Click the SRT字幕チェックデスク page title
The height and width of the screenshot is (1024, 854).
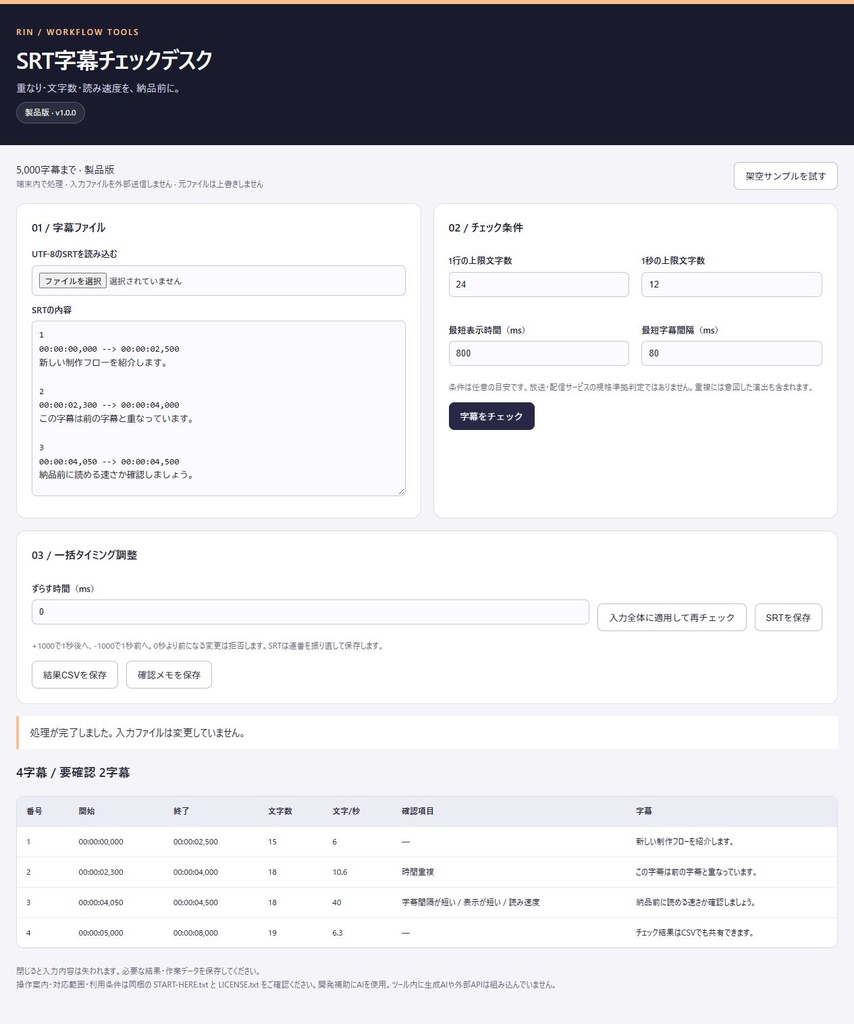114,60
